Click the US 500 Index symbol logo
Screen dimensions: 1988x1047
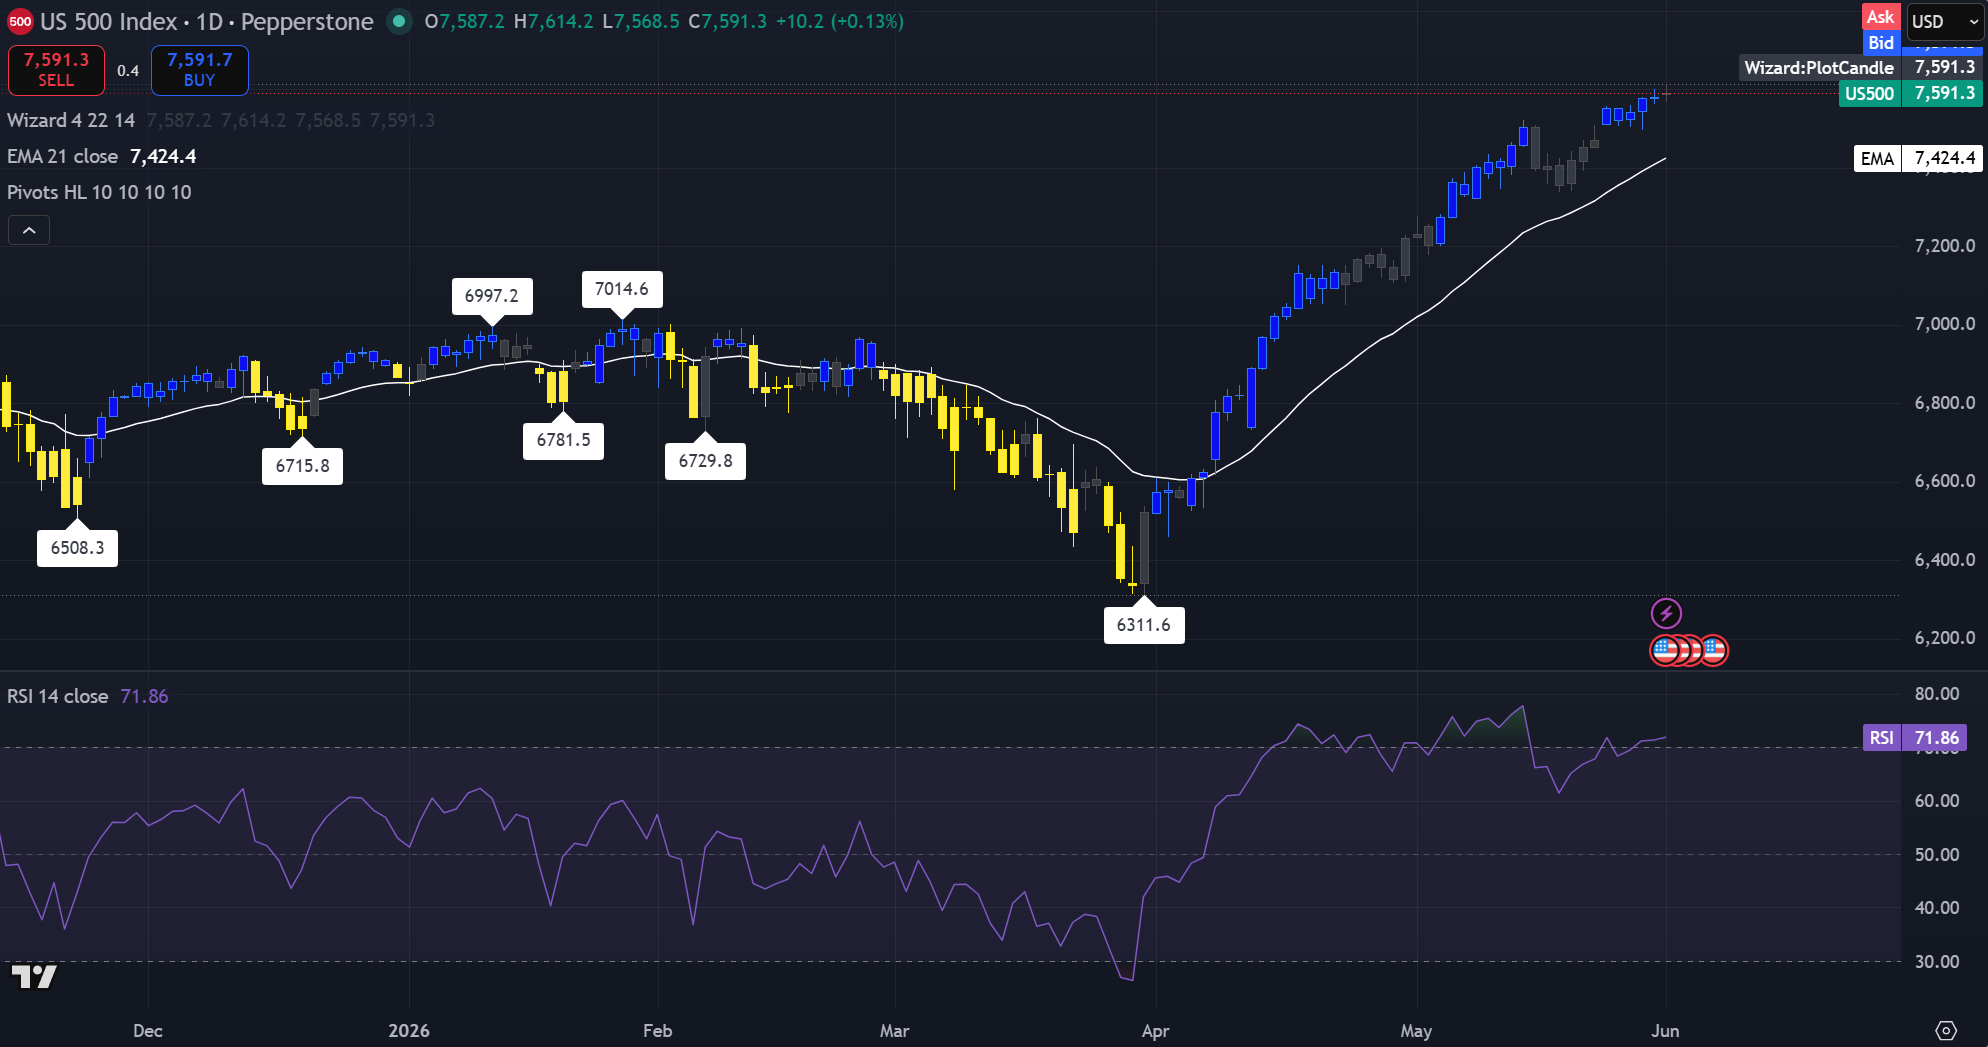click(x=20, y=21)
